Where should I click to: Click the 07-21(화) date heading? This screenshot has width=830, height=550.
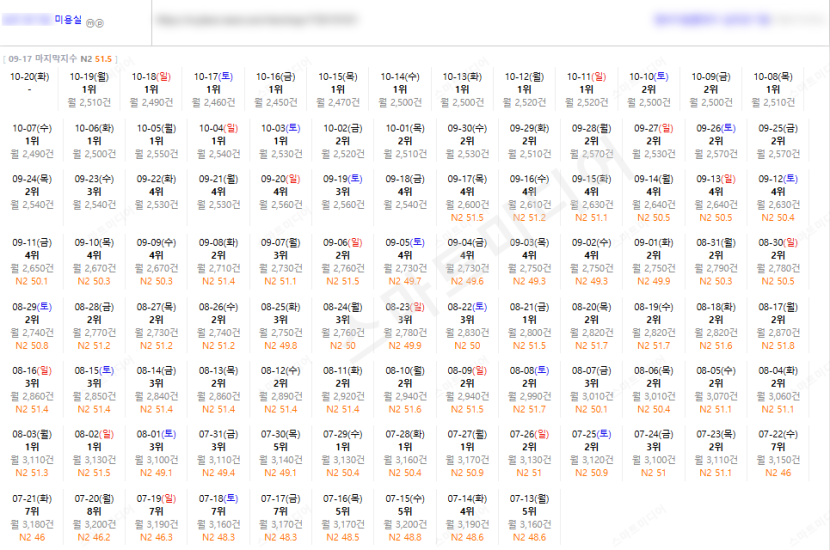(32, 499)
